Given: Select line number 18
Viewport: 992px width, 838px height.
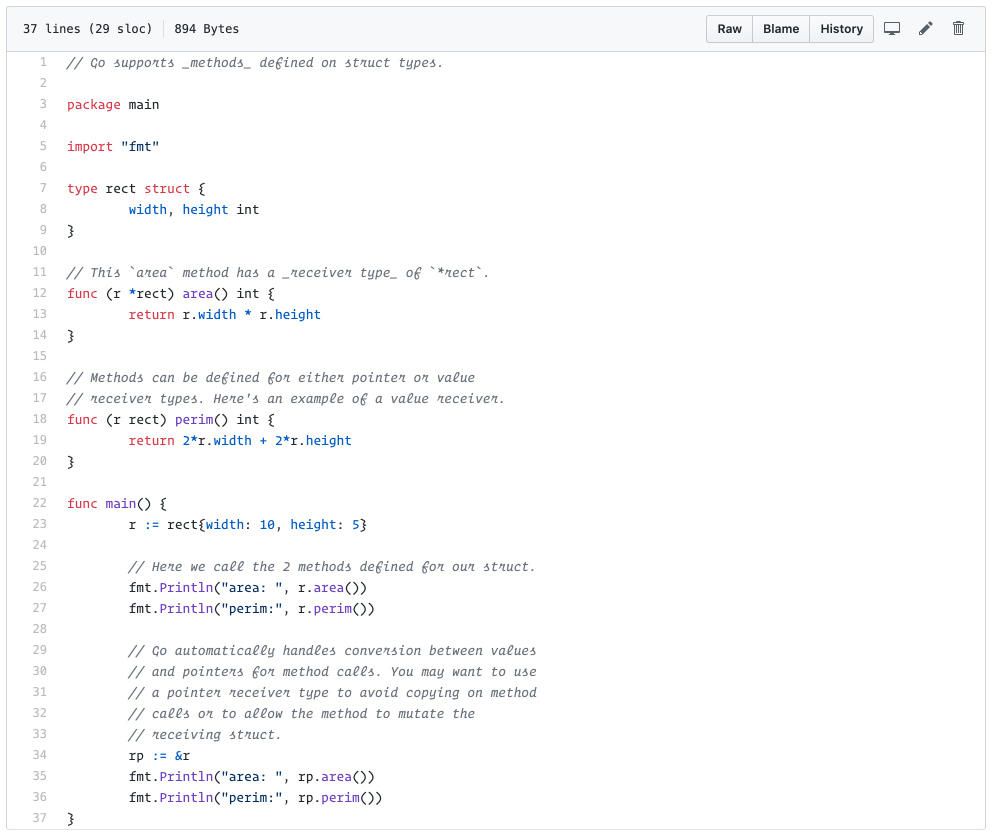Looking at the screenshot, I should pyautogui.click(x=40, y=419).
